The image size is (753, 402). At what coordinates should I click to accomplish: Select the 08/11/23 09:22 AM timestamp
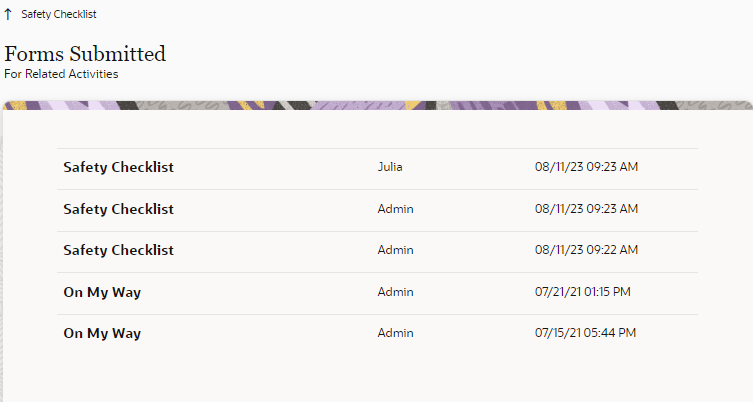coord(586,250)
